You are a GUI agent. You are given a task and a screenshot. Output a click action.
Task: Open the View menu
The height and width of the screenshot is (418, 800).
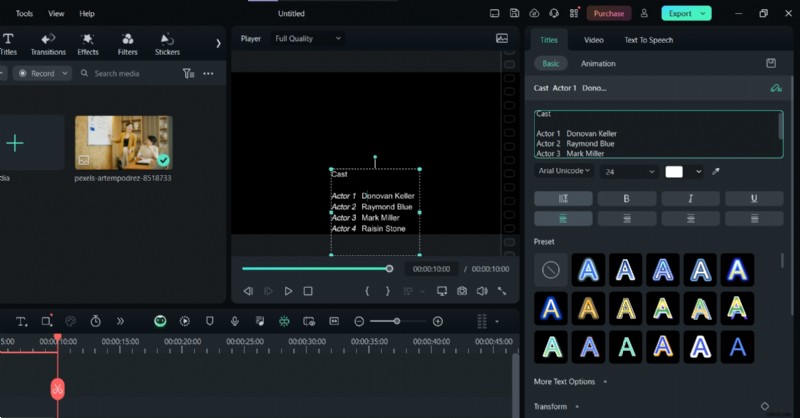pos(56,14)
